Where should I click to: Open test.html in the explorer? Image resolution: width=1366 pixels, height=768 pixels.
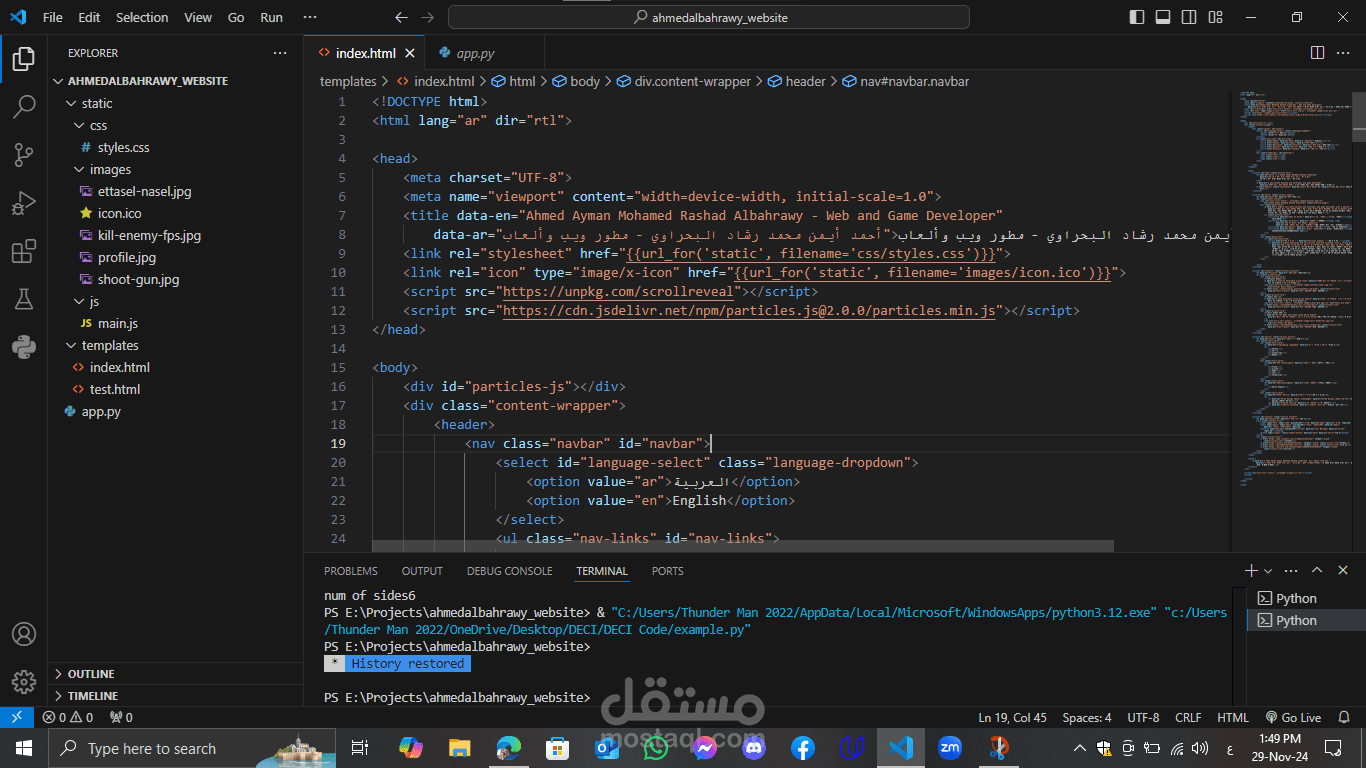pos(175,389)
